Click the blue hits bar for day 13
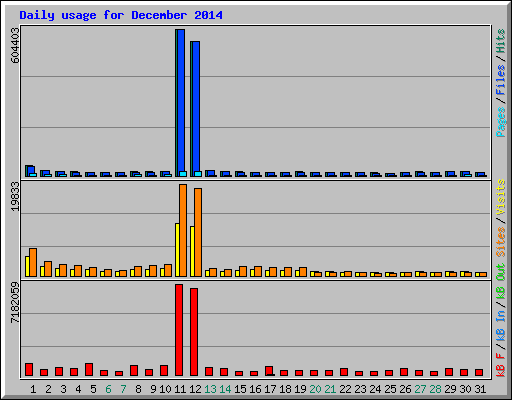 pos(211,173)
